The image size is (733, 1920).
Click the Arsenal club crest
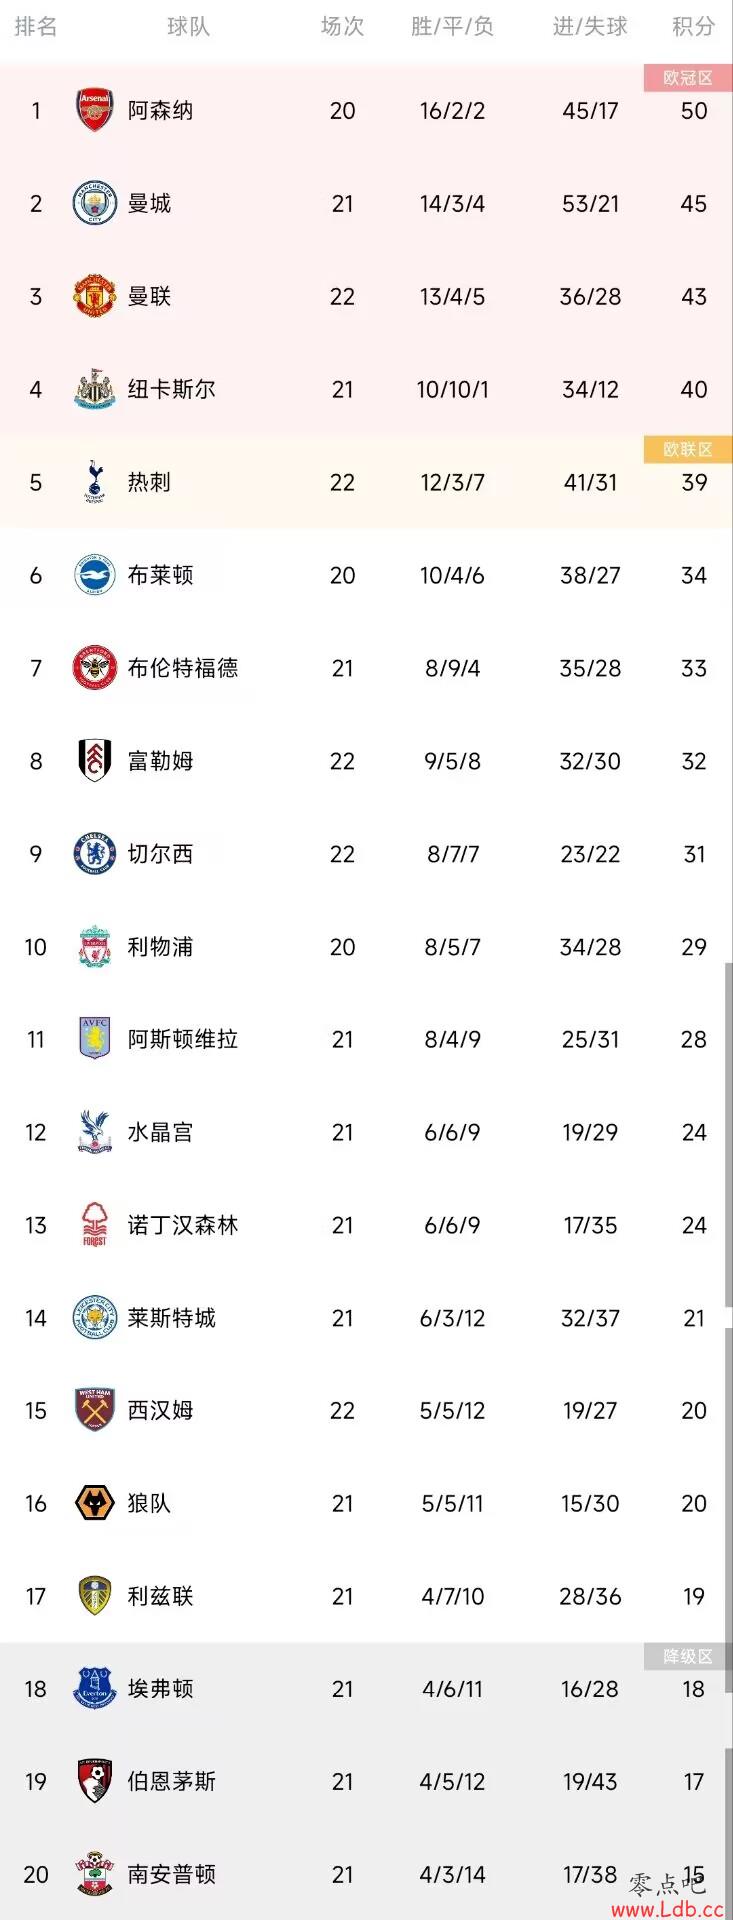pyautogui.click(x=95, y=110)
